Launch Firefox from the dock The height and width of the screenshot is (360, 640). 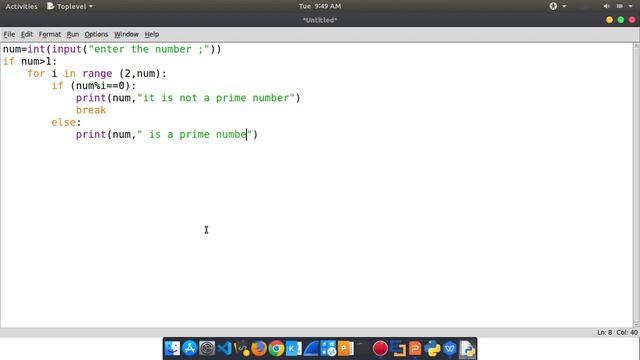[259, 349]
